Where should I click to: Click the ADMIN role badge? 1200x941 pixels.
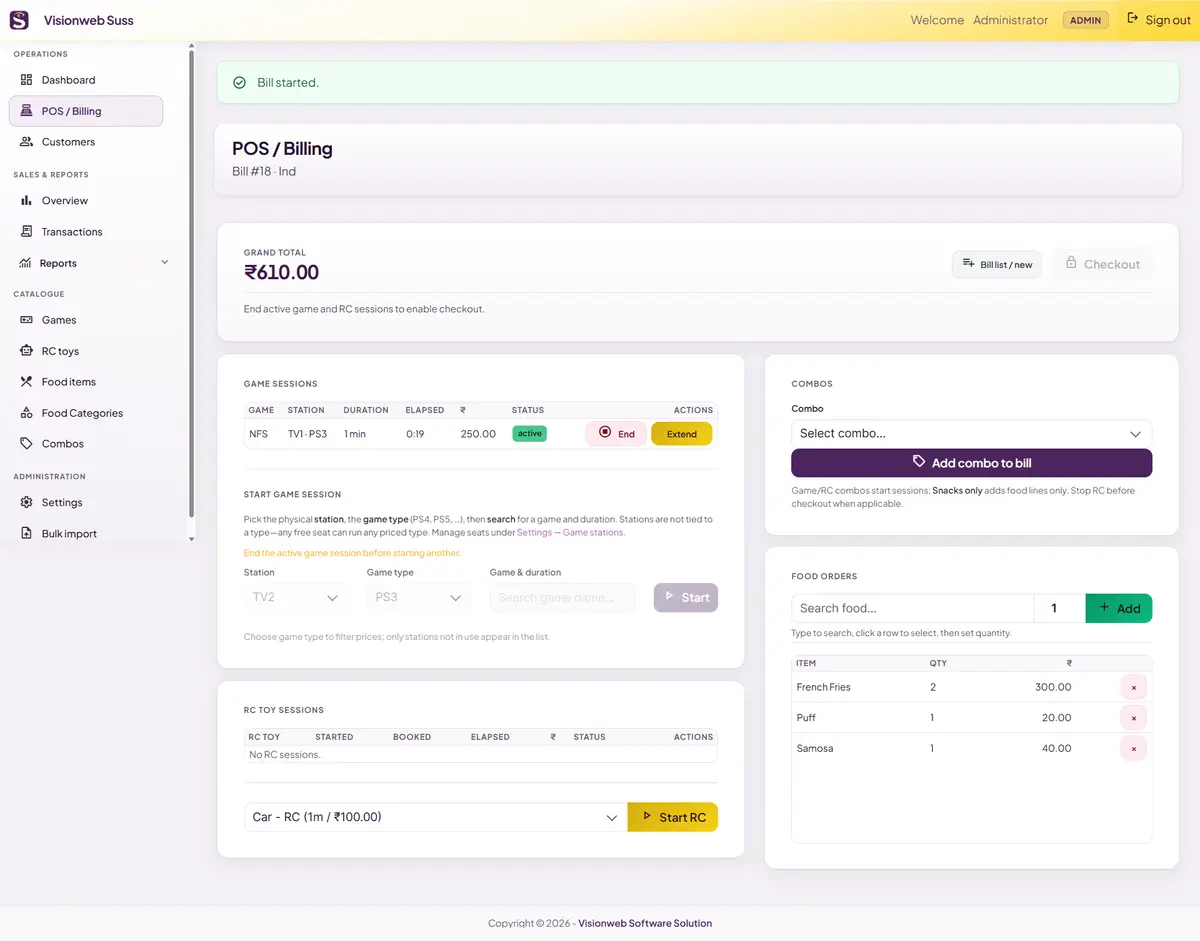click(1085, 20)
